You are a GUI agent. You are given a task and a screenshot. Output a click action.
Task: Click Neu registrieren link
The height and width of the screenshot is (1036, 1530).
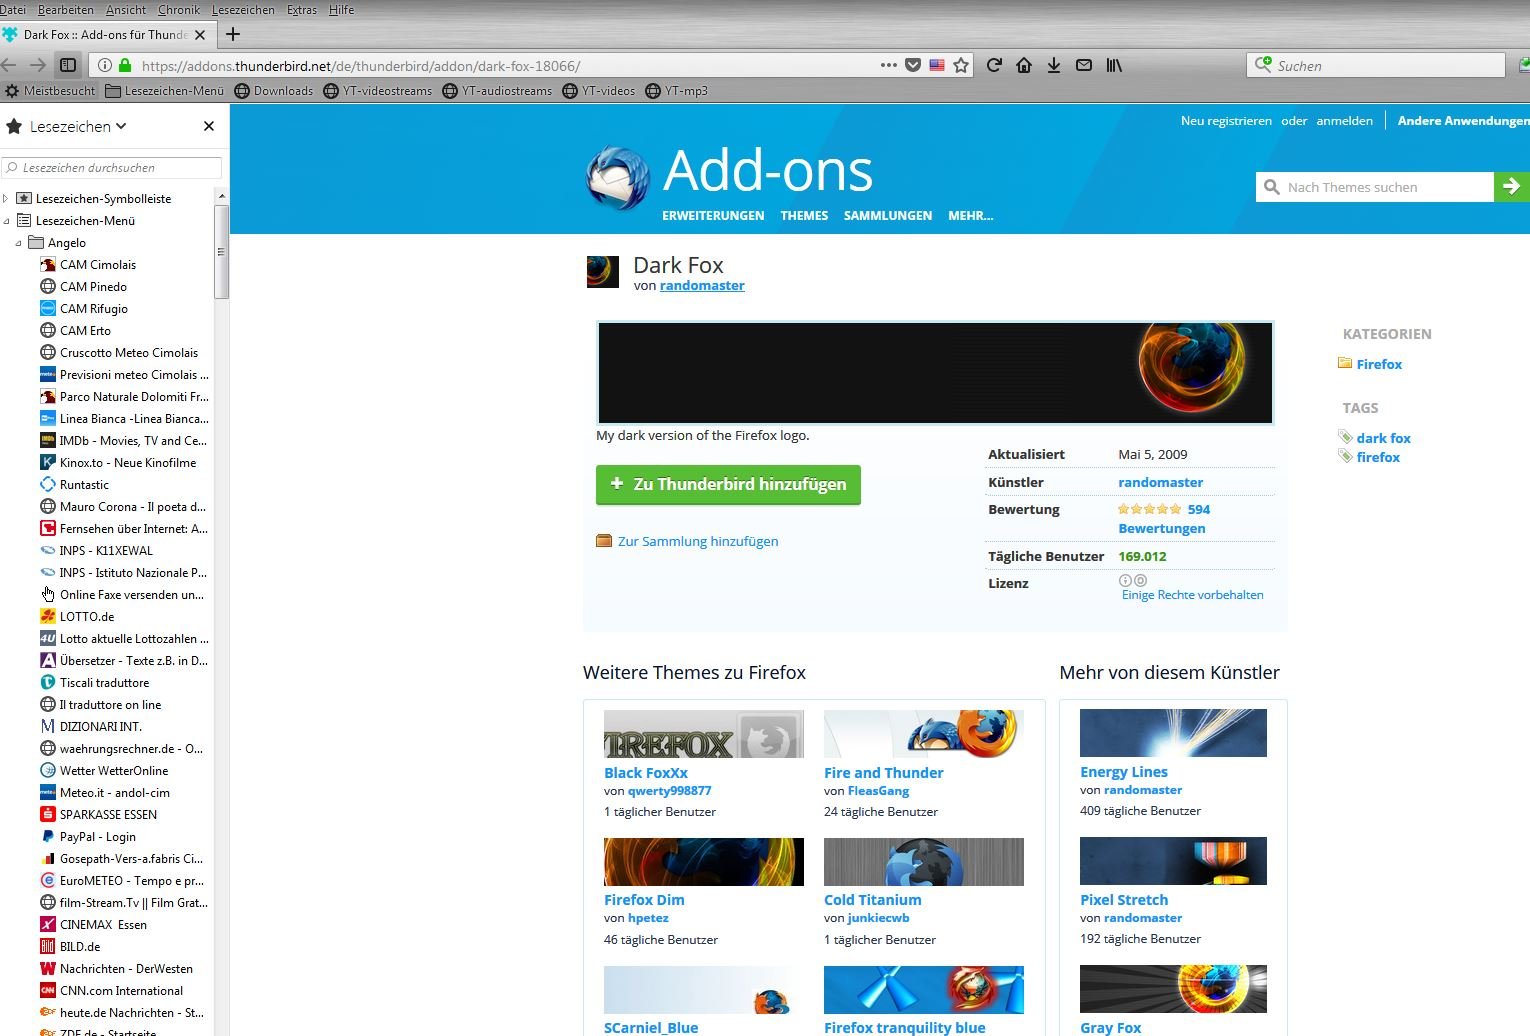tap(1226, 121)
